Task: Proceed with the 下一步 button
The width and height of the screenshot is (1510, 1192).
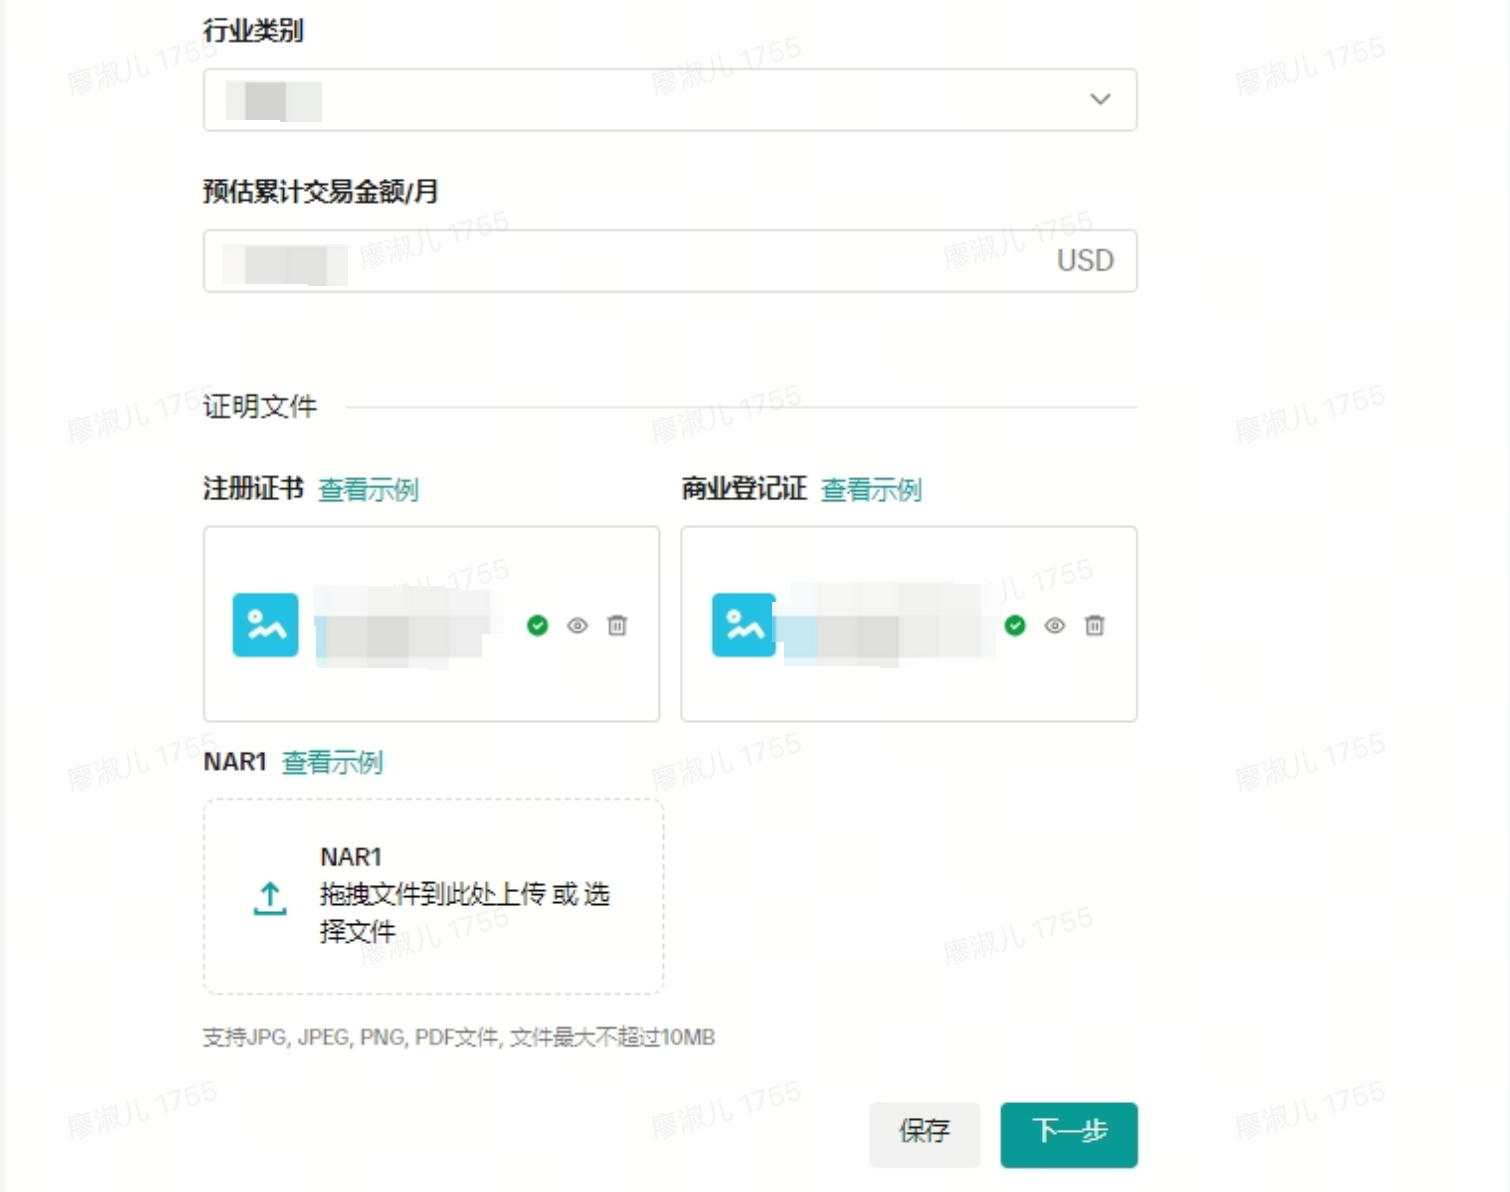Action: coord(1069,1133)
